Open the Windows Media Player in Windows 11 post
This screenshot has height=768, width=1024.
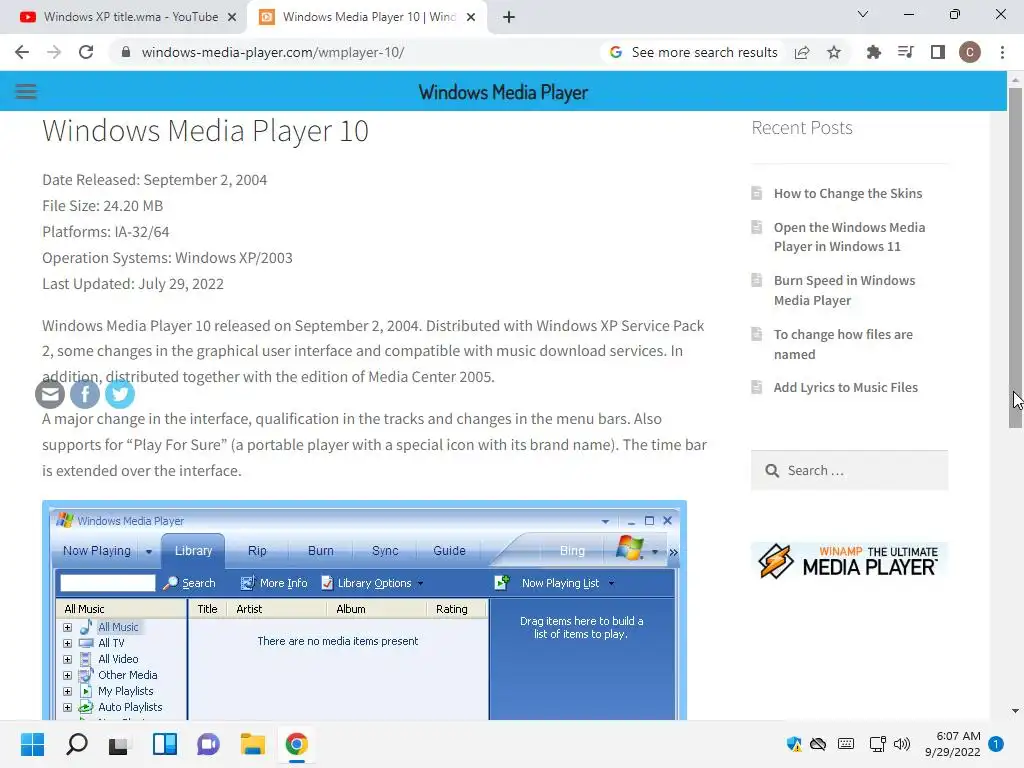click(849, 237)
